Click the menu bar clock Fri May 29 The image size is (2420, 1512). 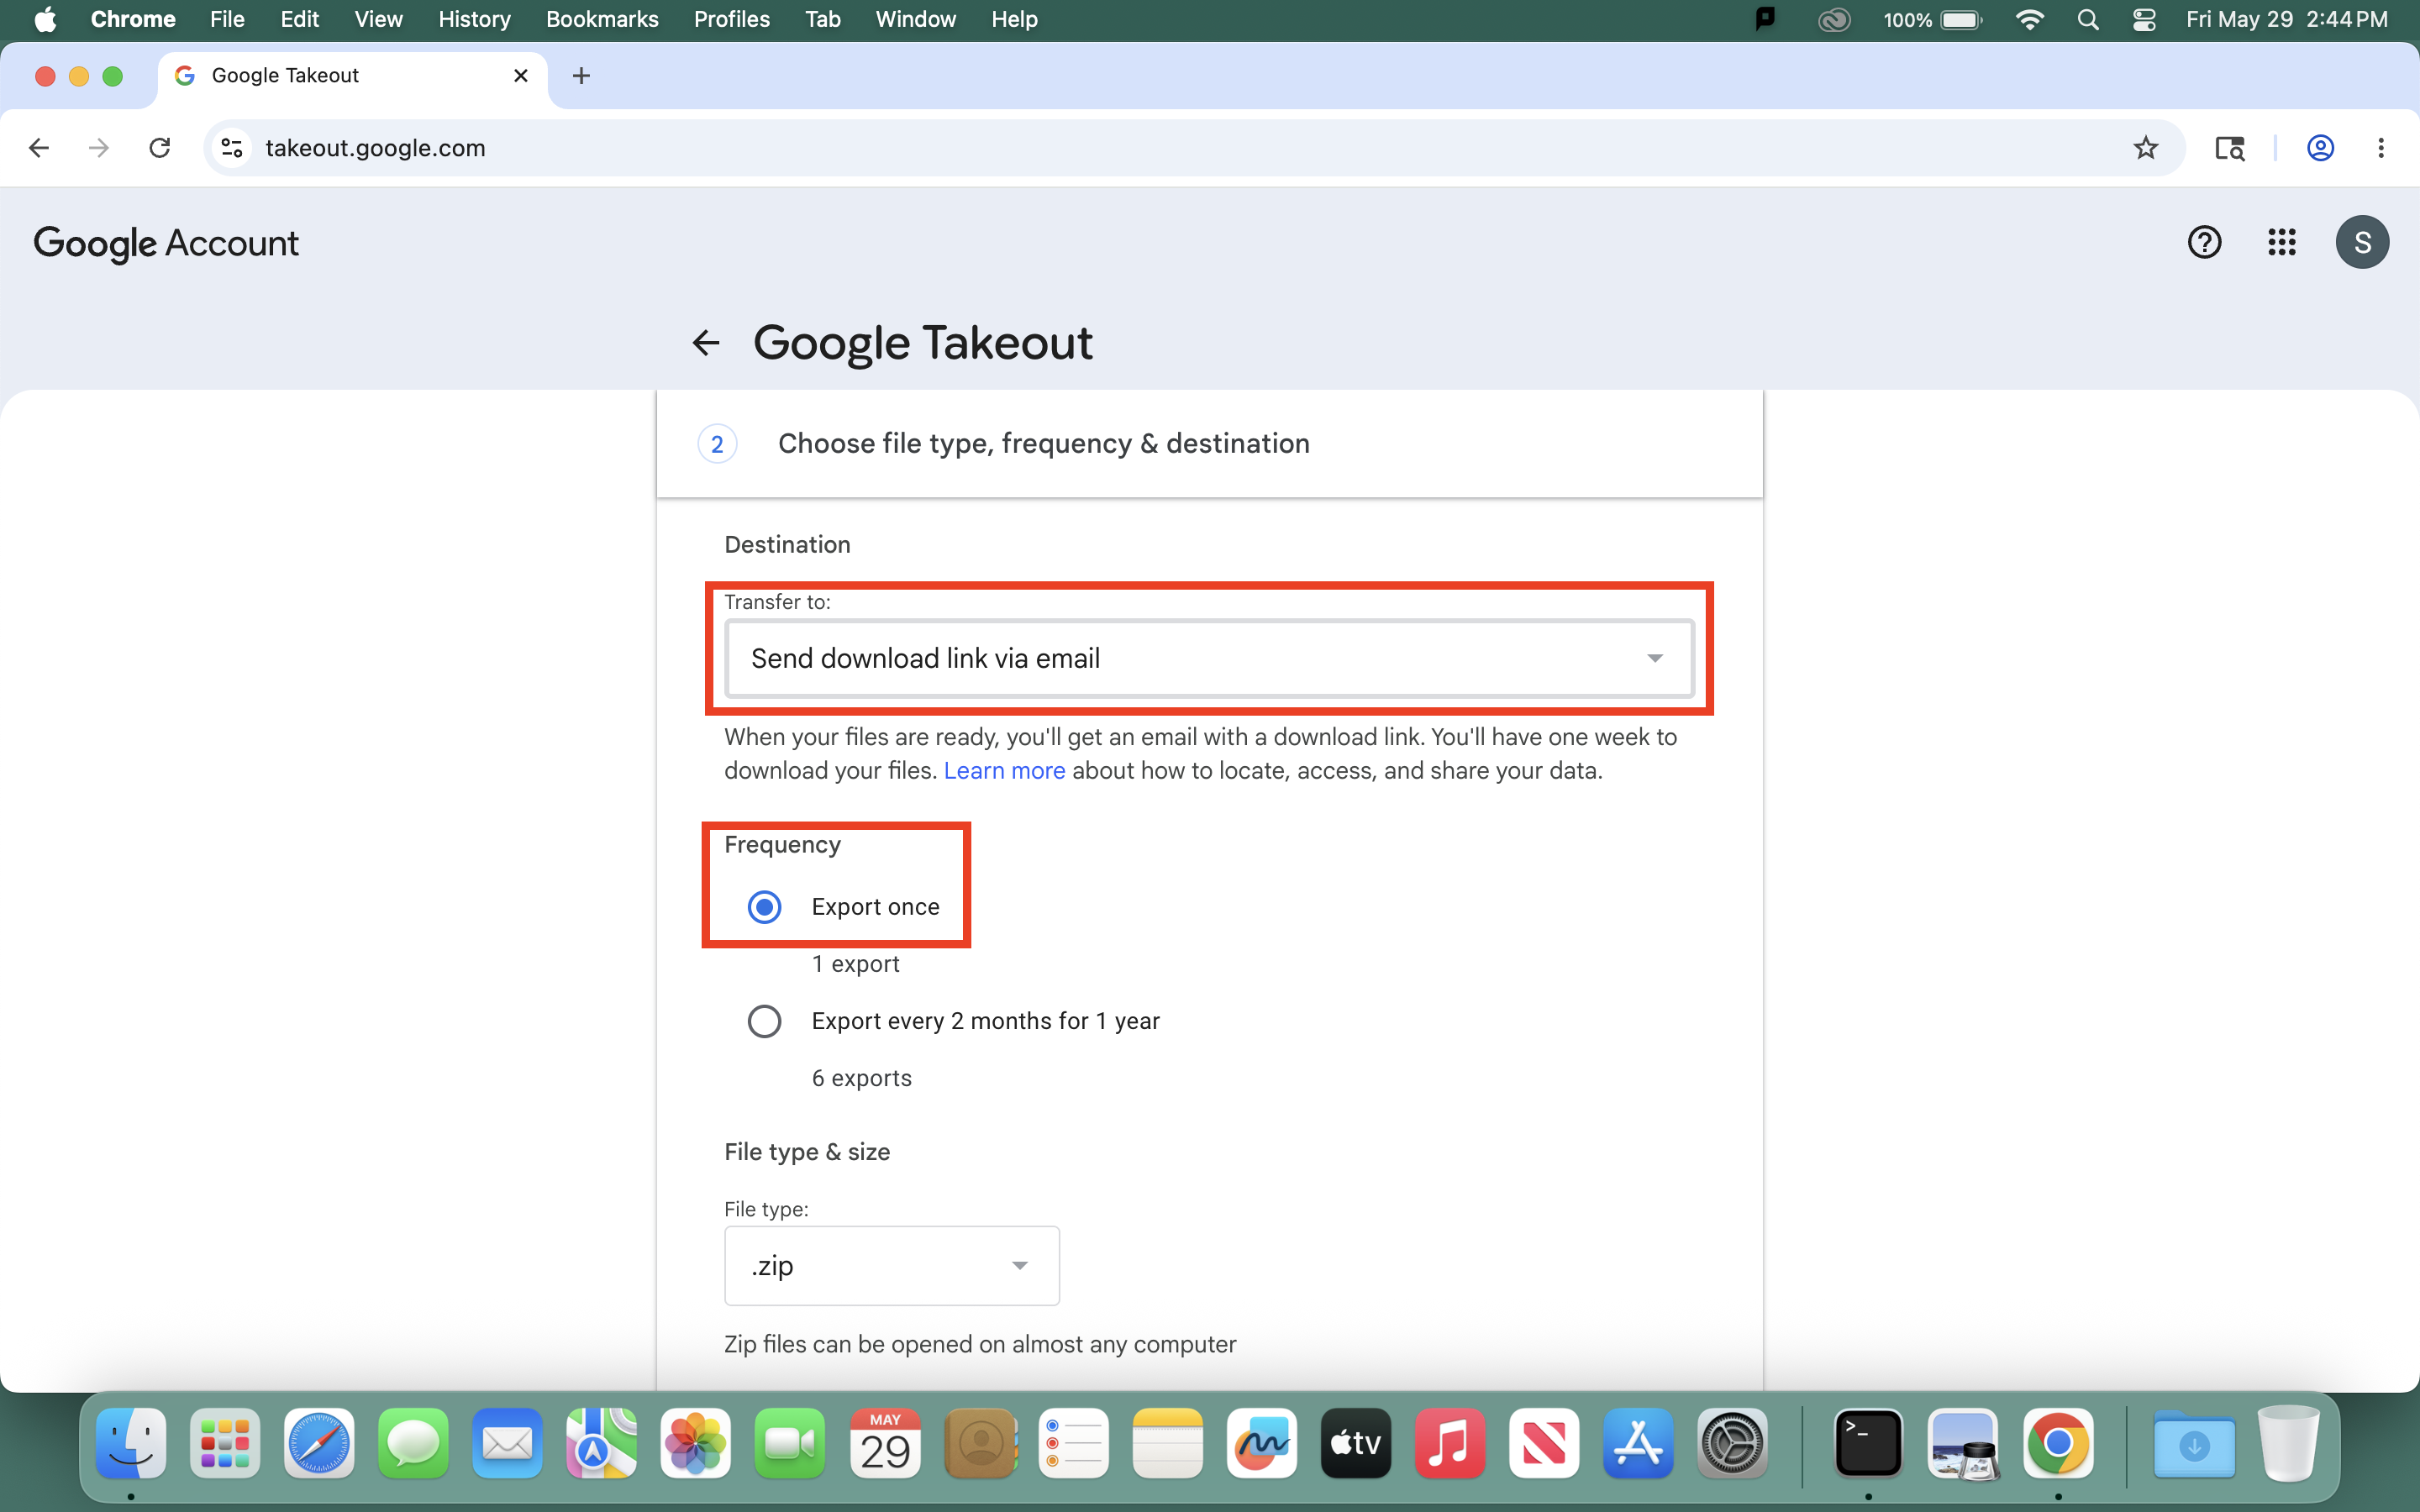[2287, 20]
